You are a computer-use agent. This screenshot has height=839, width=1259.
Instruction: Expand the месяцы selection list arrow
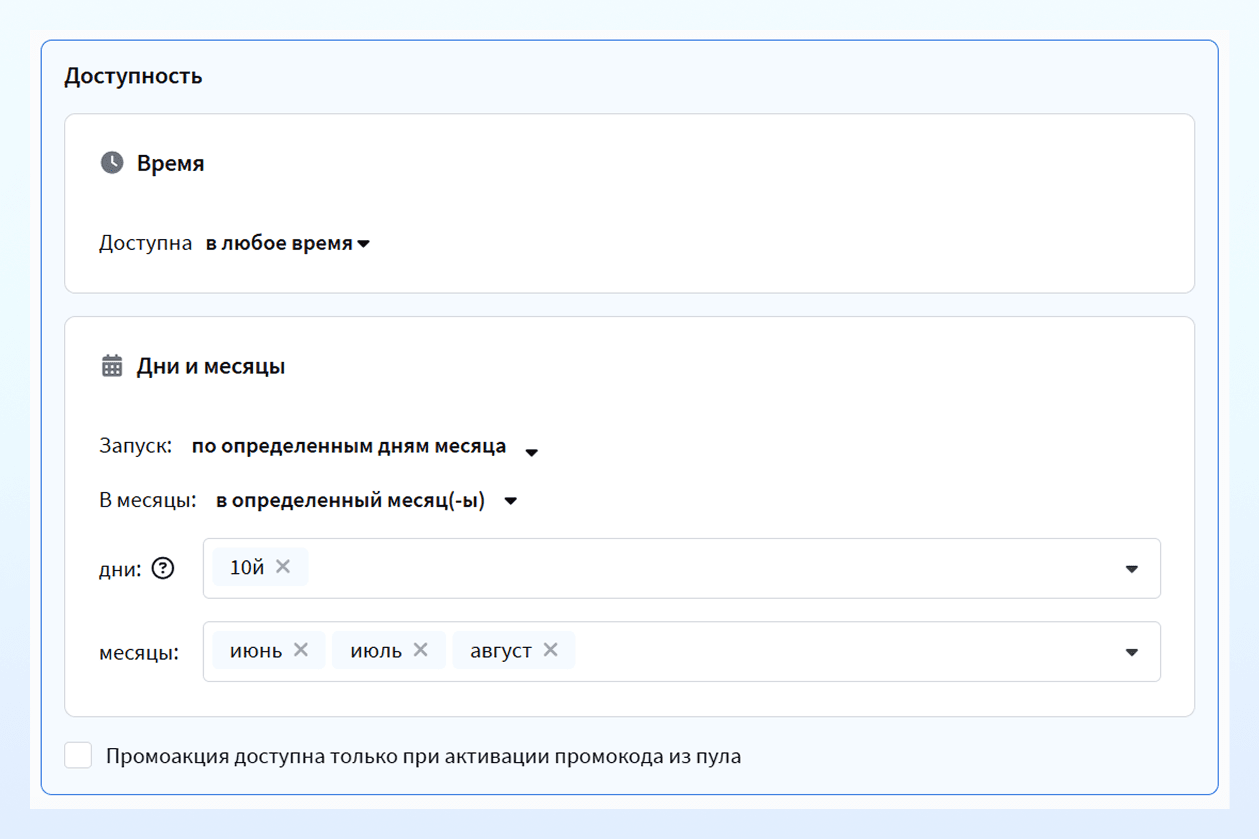1132,652
